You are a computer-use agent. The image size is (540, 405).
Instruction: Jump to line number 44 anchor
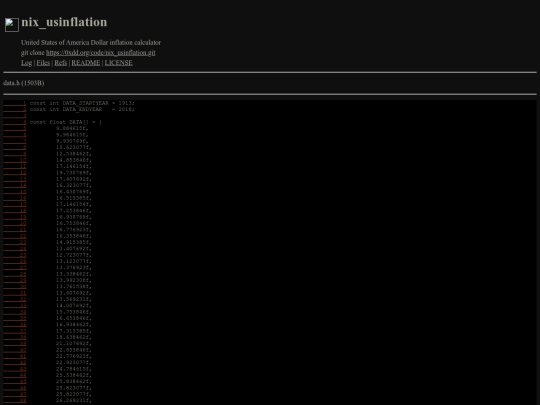[15, 375]
